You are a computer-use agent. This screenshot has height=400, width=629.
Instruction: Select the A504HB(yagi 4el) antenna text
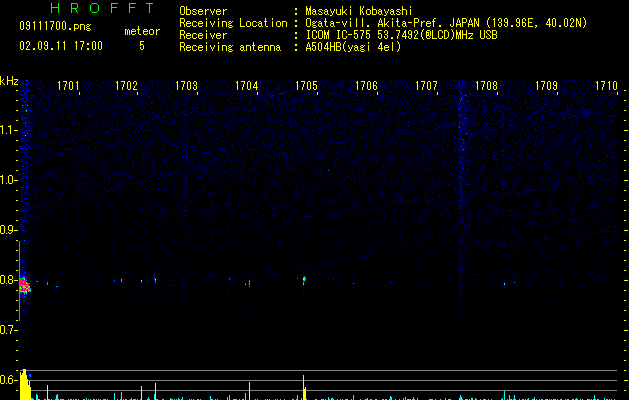pos(353,47)
